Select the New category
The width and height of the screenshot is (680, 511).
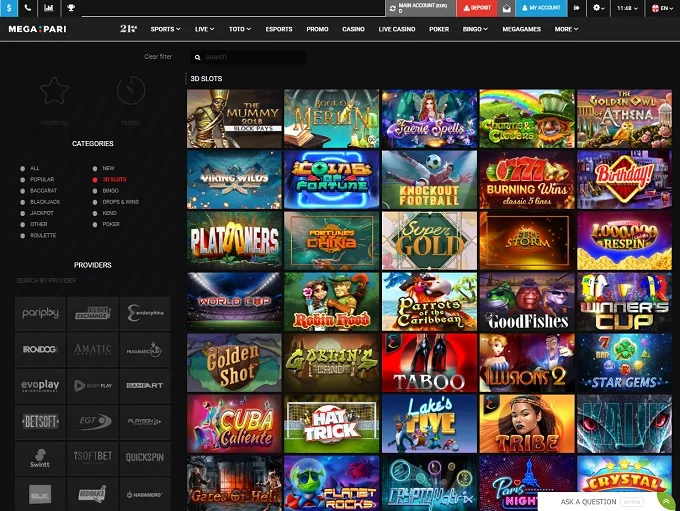click(103, 168)
